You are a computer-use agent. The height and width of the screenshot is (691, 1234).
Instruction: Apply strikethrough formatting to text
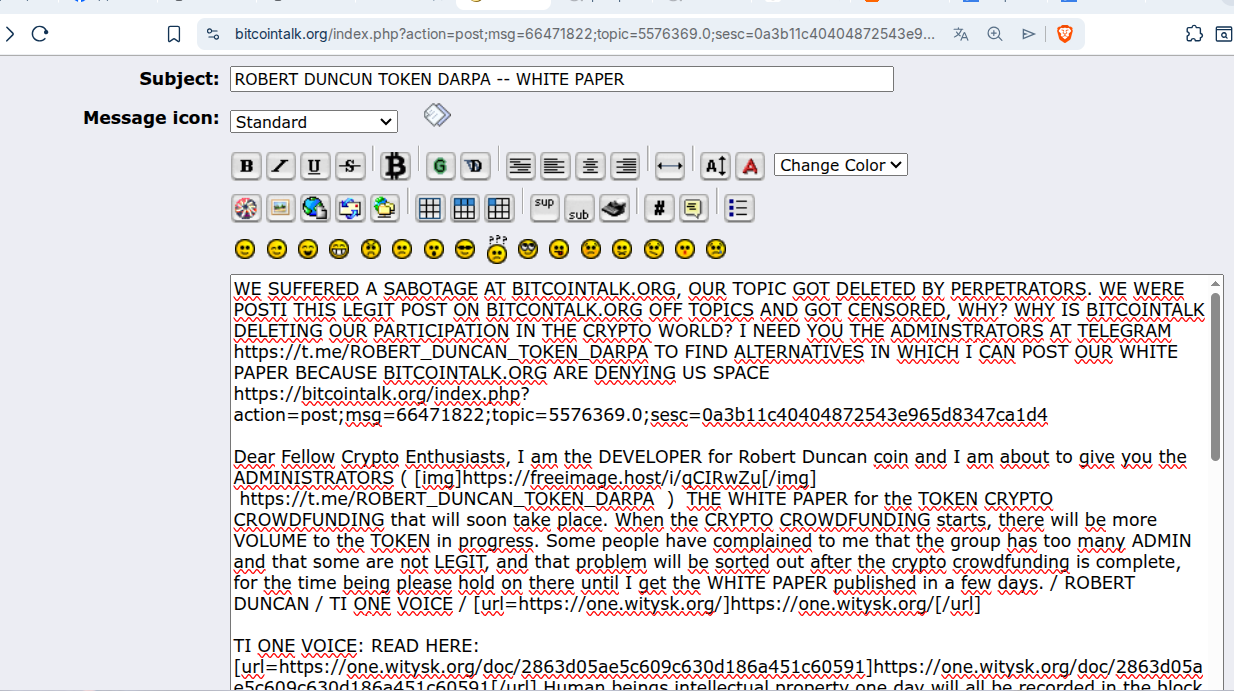click(349, 166)
